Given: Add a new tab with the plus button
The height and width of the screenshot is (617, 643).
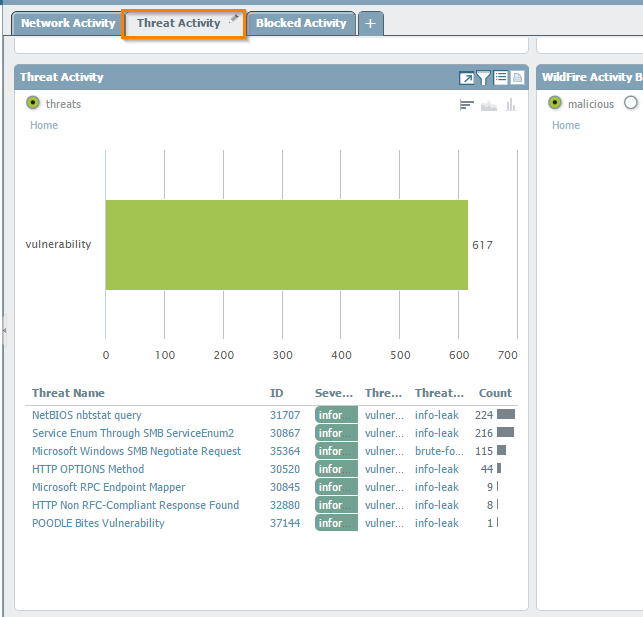Looking at the screenshot, I should coord(370,23).
